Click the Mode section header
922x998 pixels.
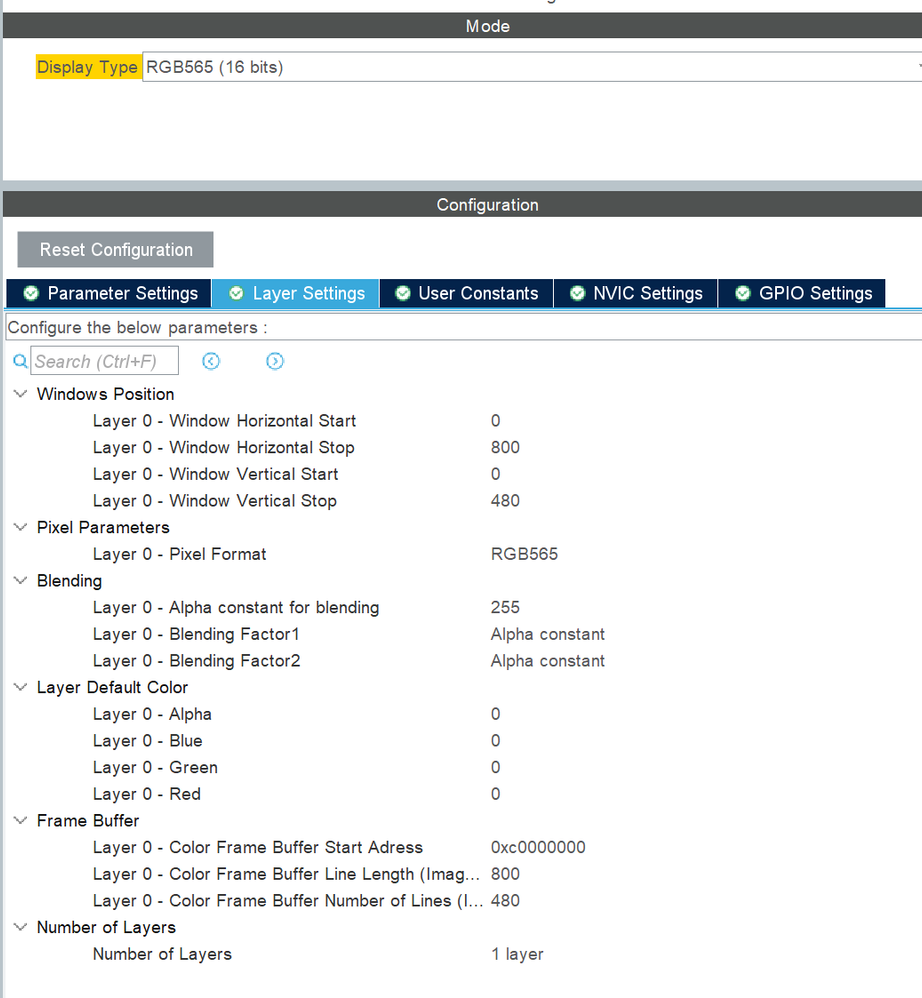point(463,26)
